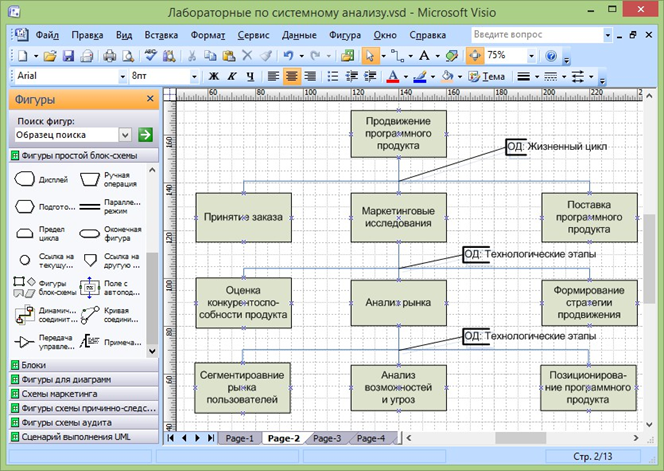
Task: Select the Динамическая соединительная линия shape
Action: click(x=46, y=315)
